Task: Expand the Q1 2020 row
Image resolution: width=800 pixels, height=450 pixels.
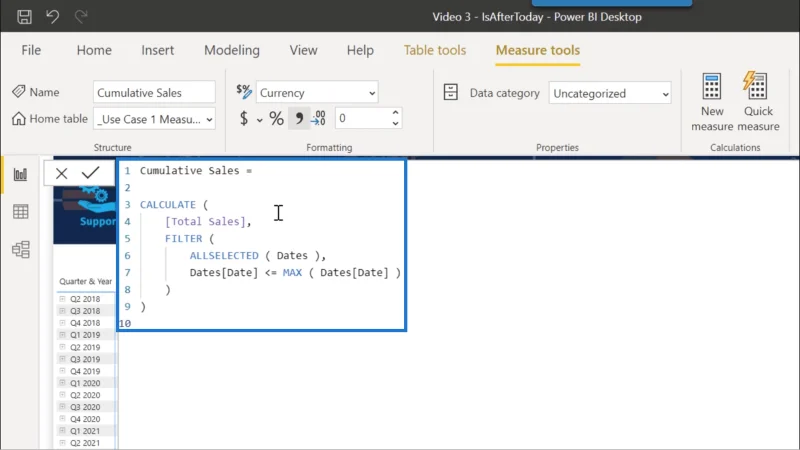Action: click(x=62, y=383)
